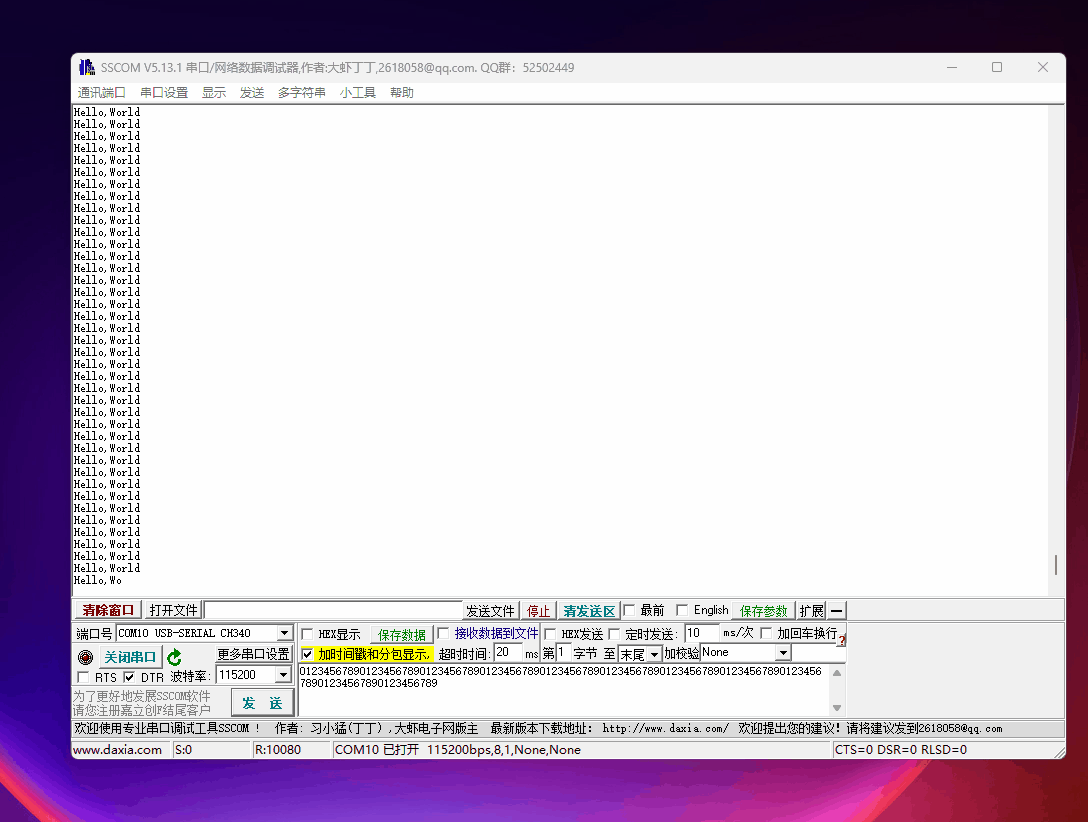The height and width of the screenshot is (822, 1088).
Task: Enable the 最前 always-on-top checkbox
Action: pyautogui.click(x=629, y=610)
